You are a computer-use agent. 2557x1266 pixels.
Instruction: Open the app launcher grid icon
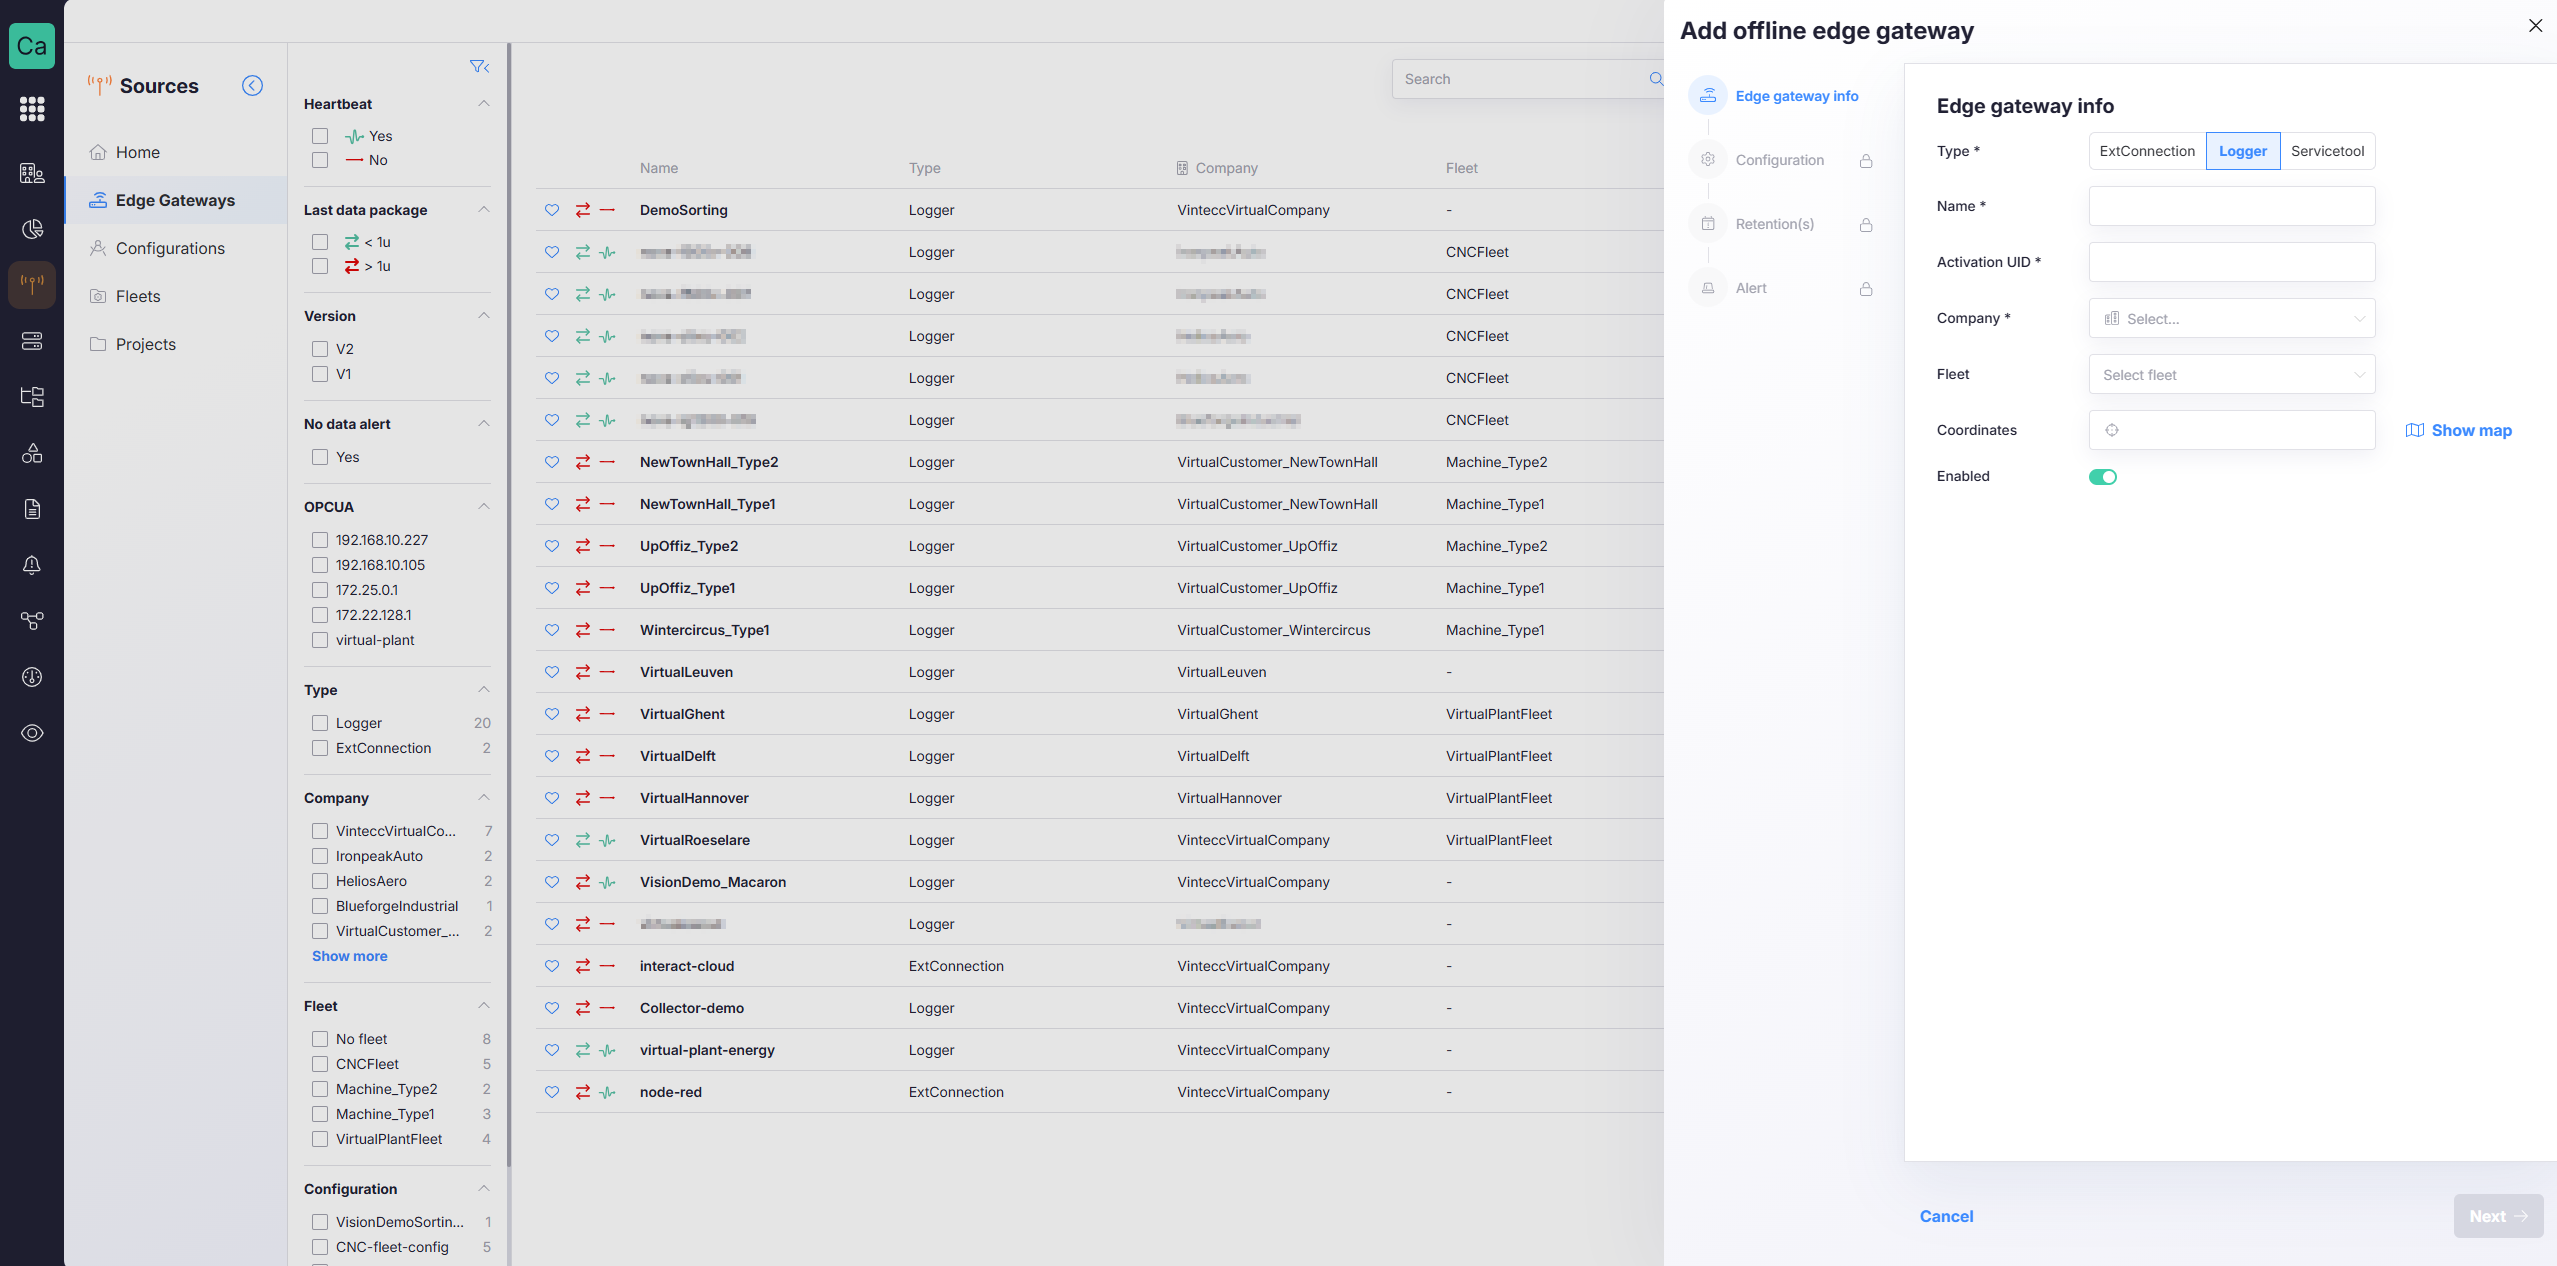[32, 109]
